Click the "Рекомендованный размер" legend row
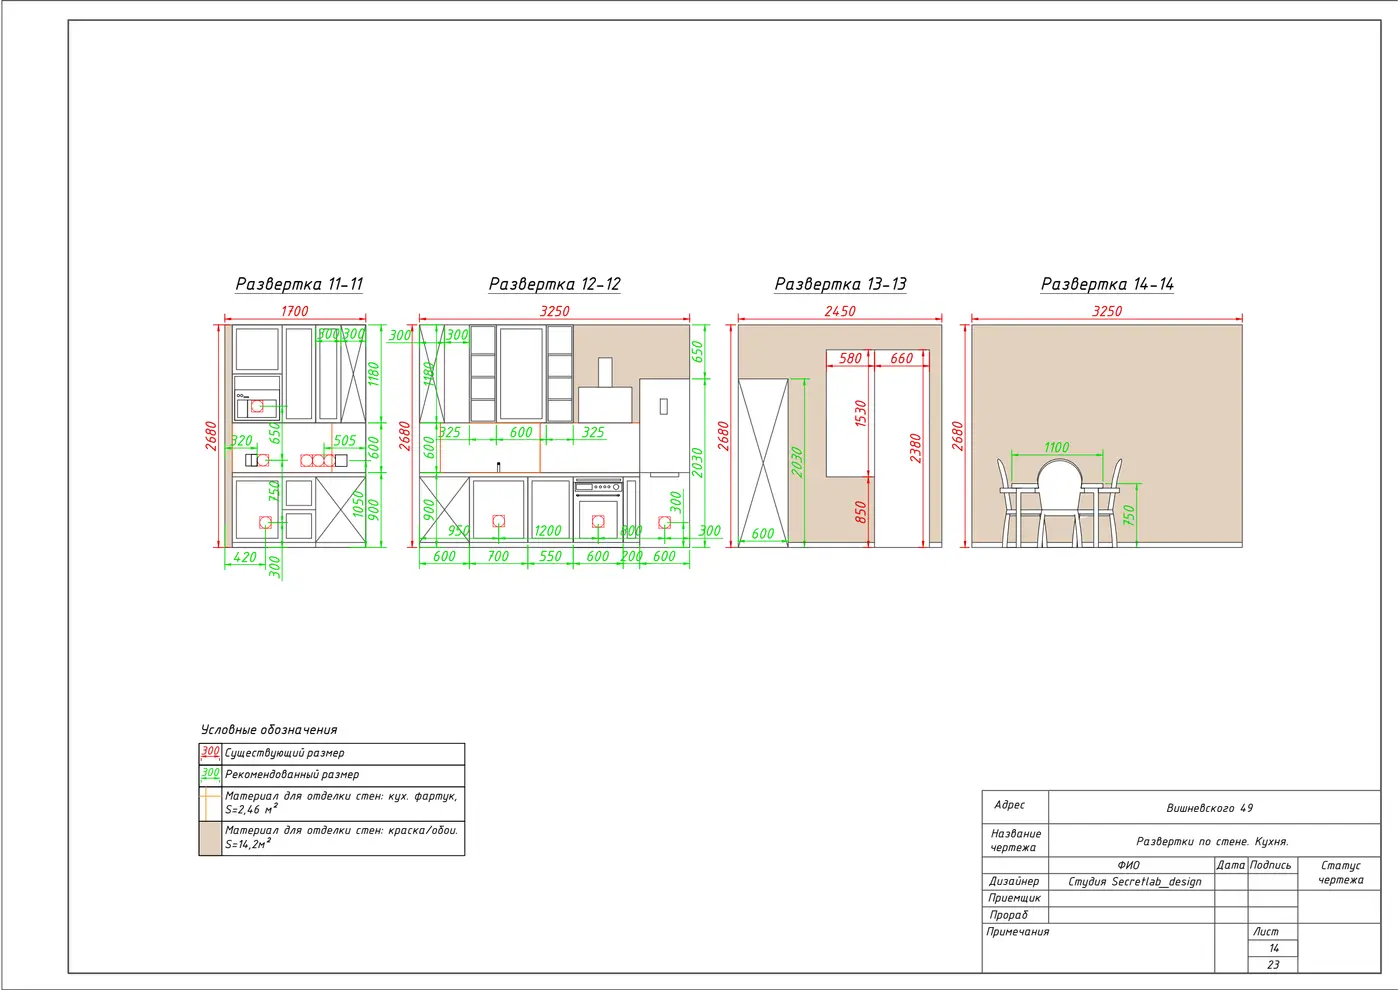This screenshot has width=1400, height=990. click(332, 775)
